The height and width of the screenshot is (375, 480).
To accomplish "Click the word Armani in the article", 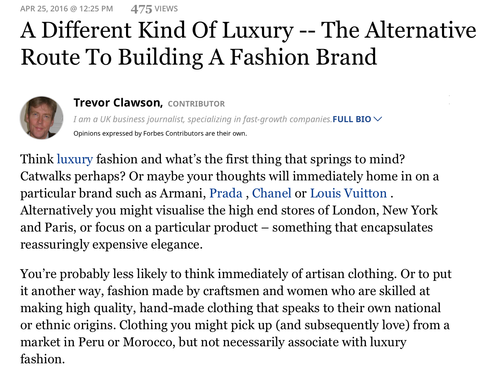I will pos(182,193).
